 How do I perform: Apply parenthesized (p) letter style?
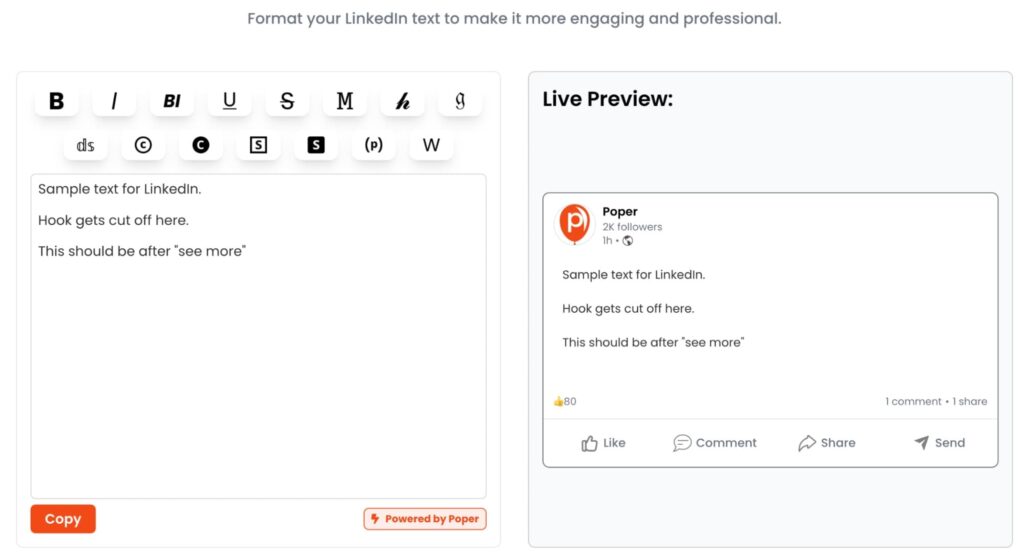(x=374, y=145)
